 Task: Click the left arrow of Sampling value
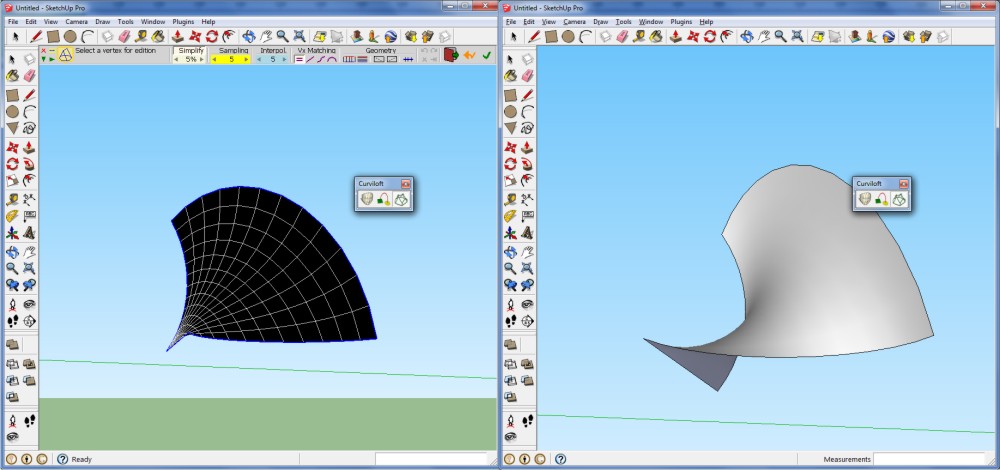(x=216, y=60)
